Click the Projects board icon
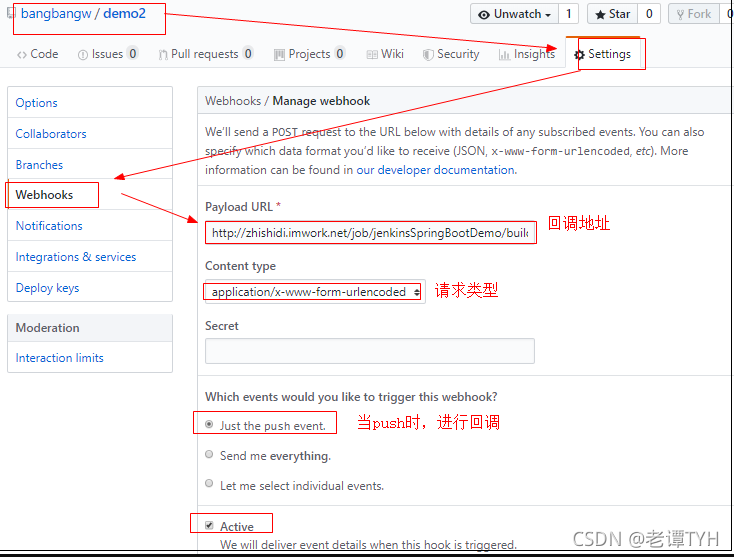Image resolution: width=734 pixels, height=557 pixels. [279, 55]
